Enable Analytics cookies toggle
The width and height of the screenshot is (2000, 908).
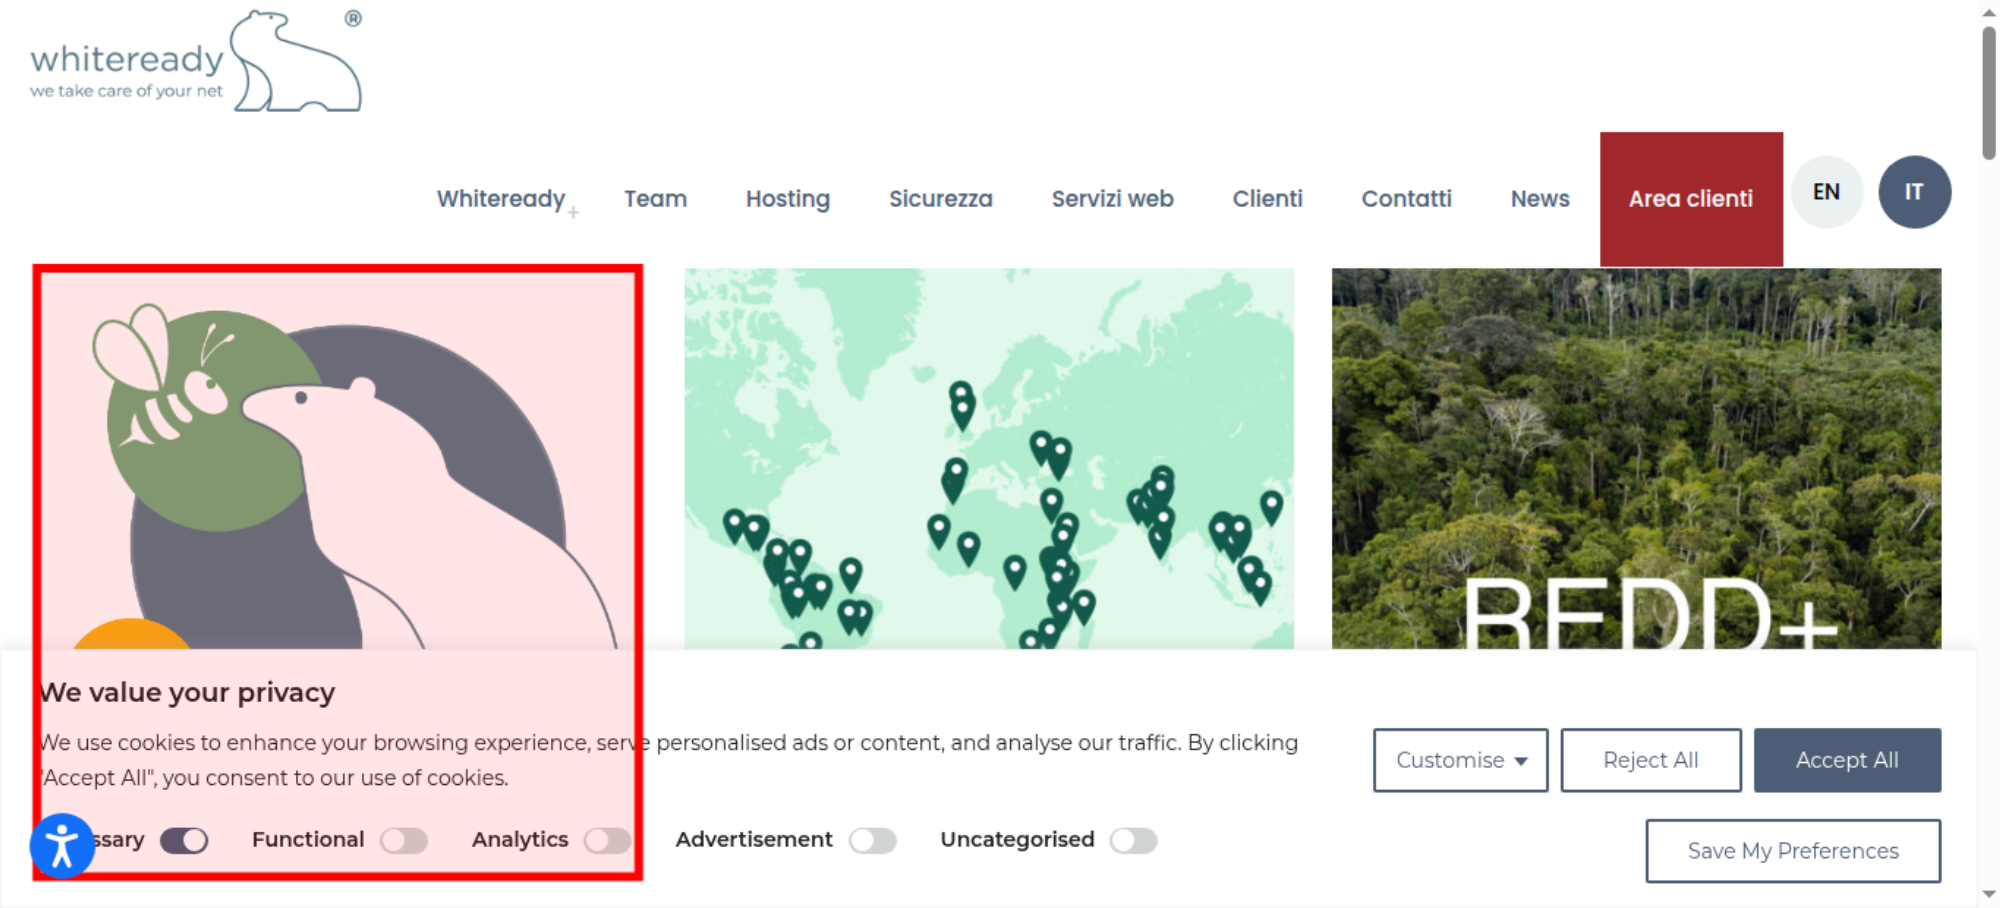tap(608, 840)
